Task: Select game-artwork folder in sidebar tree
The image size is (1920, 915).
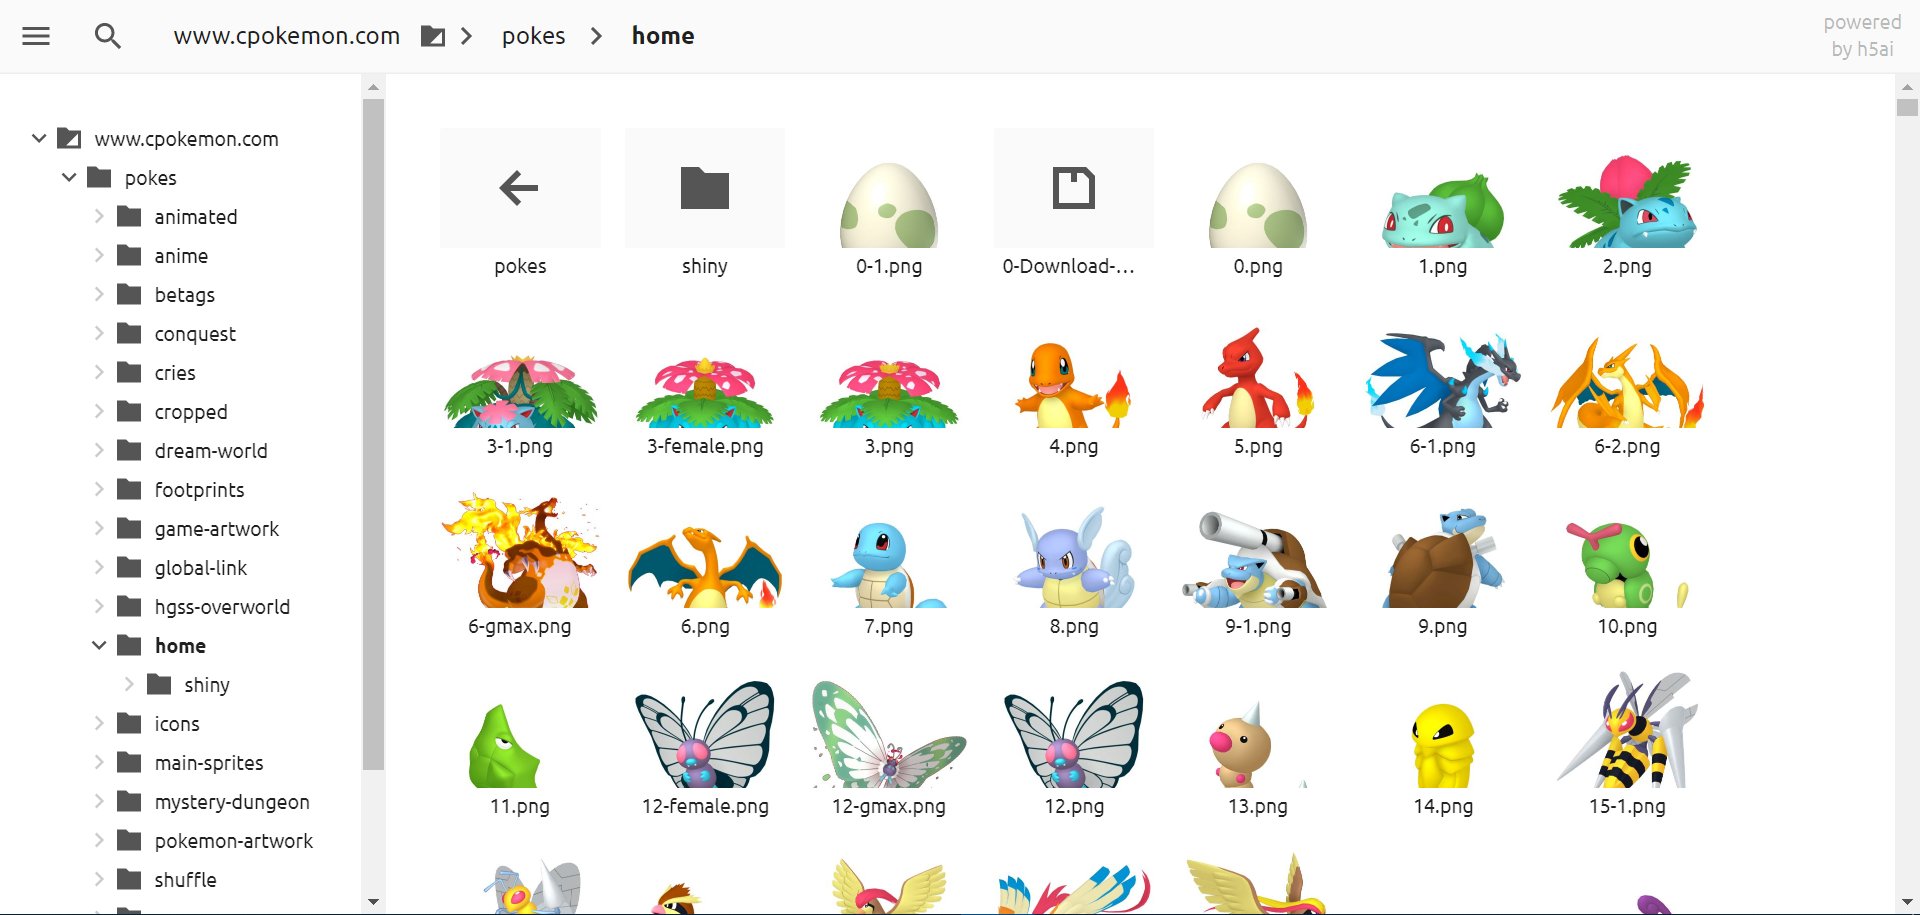Action: 197,528
